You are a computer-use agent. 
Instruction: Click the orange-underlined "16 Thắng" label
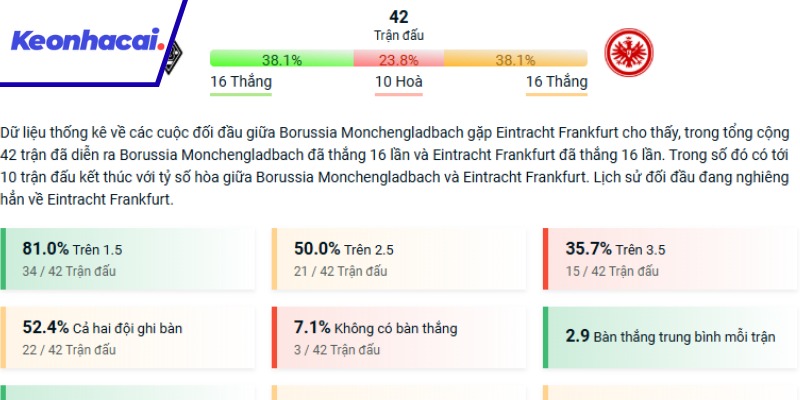(x=556, y=82)
